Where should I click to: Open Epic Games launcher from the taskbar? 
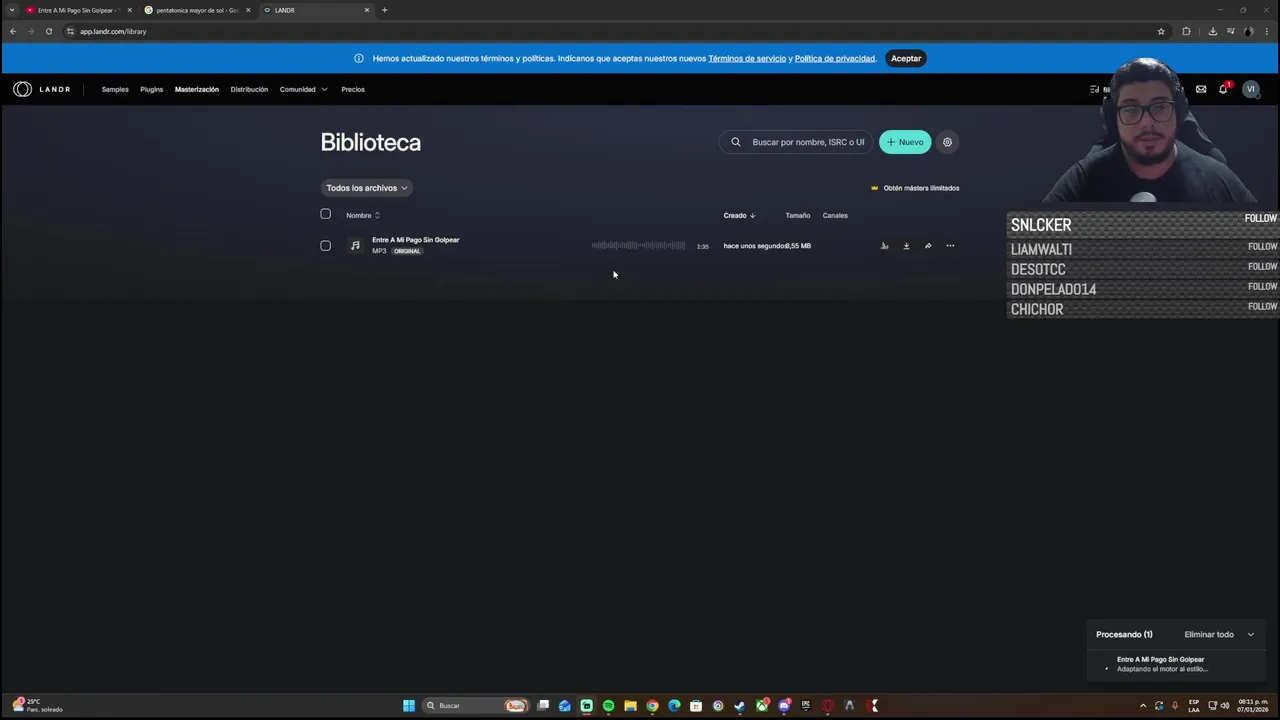pyautogui.click(x=806, y=706)
